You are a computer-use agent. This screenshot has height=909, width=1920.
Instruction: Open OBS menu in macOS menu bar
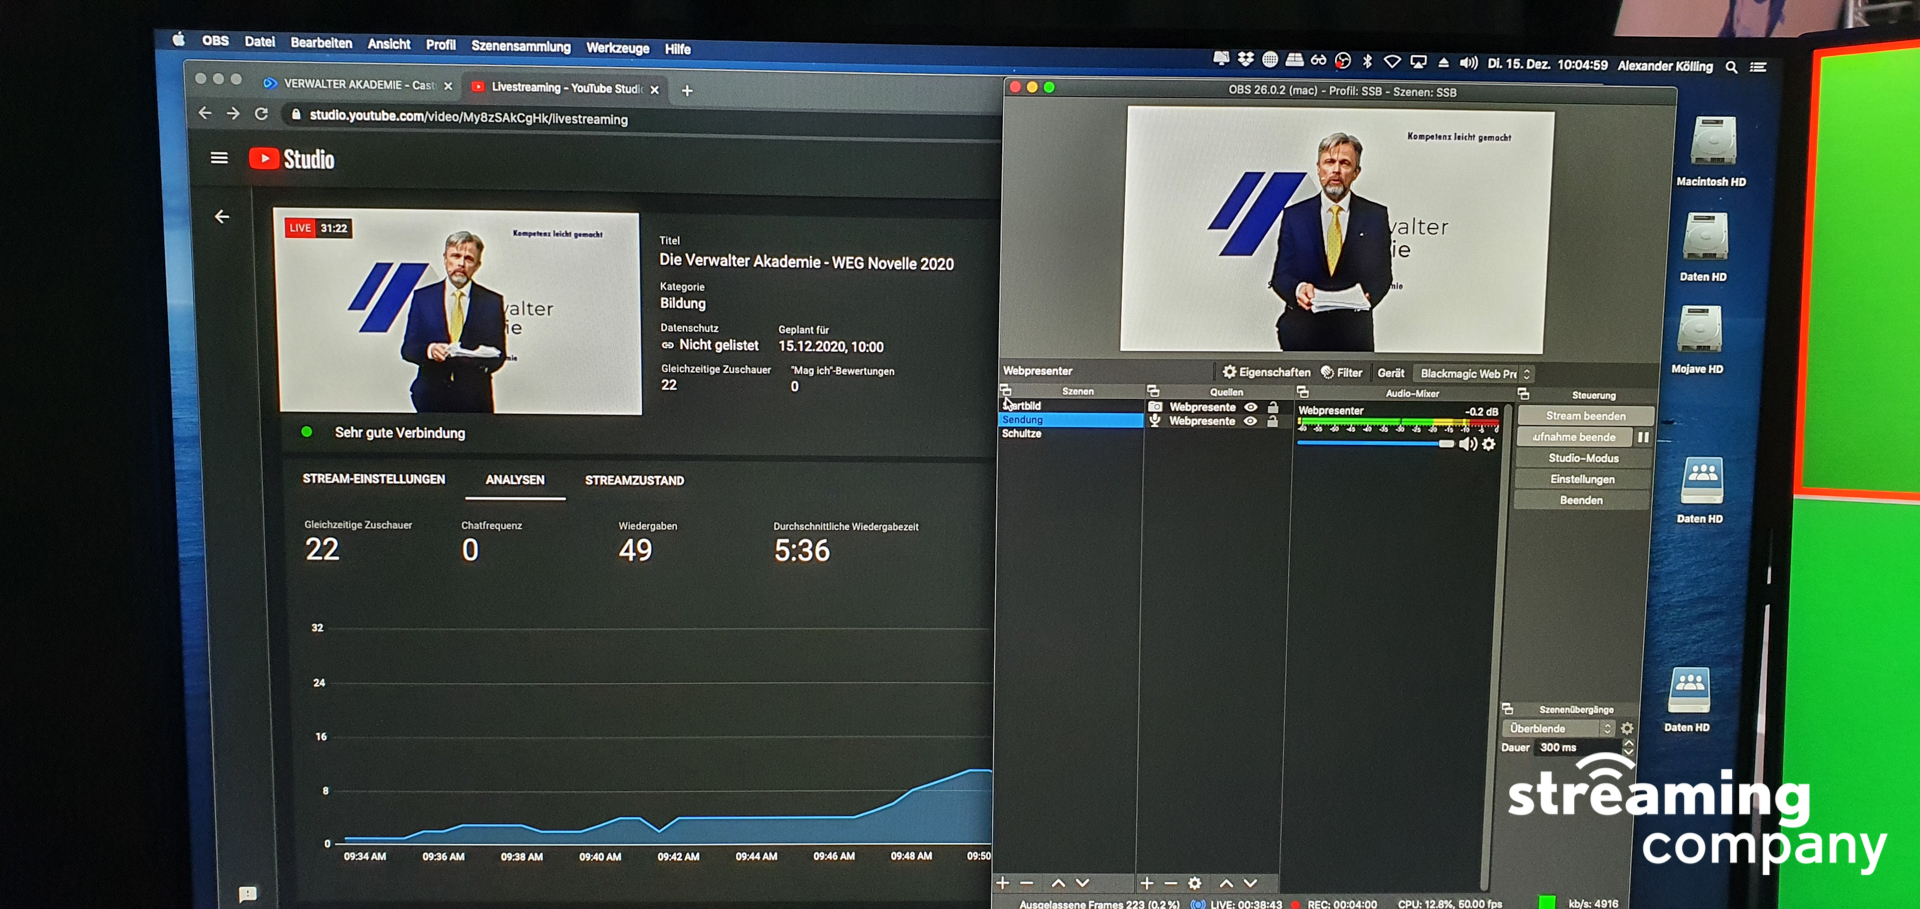(215, 41)
